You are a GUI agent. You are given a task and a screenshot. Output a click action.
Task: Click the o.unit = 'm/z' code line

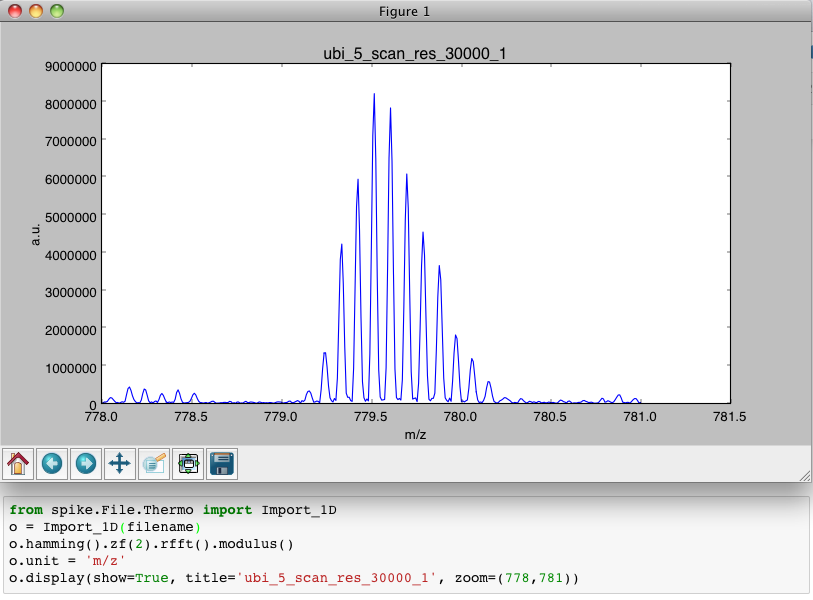[67, 561]
